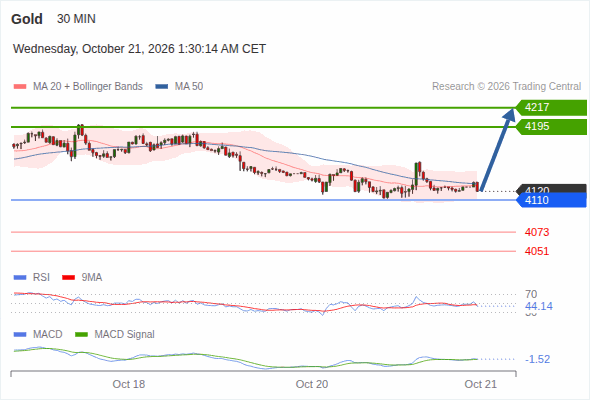Click the Oct 21 date axis marker

click(481, 384)
